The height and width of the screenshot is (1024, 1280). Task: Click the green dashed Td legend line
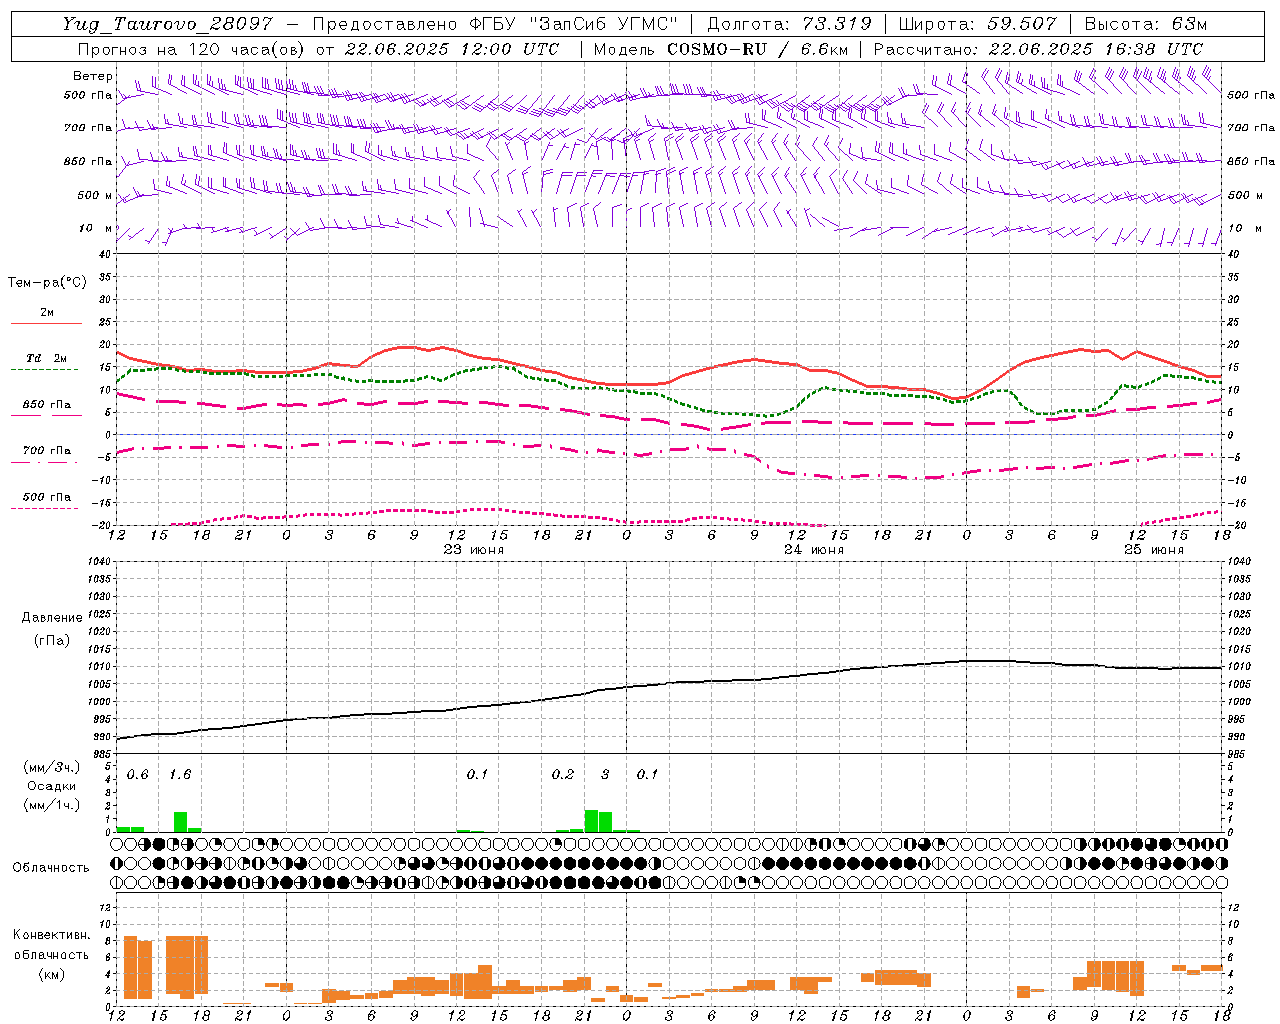[44, 370]
